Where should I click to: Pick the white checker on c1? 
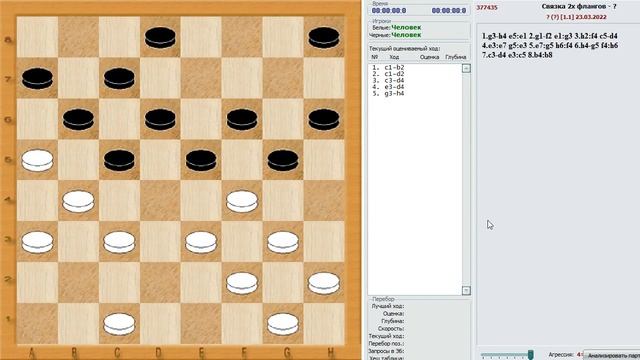point(119,324)
